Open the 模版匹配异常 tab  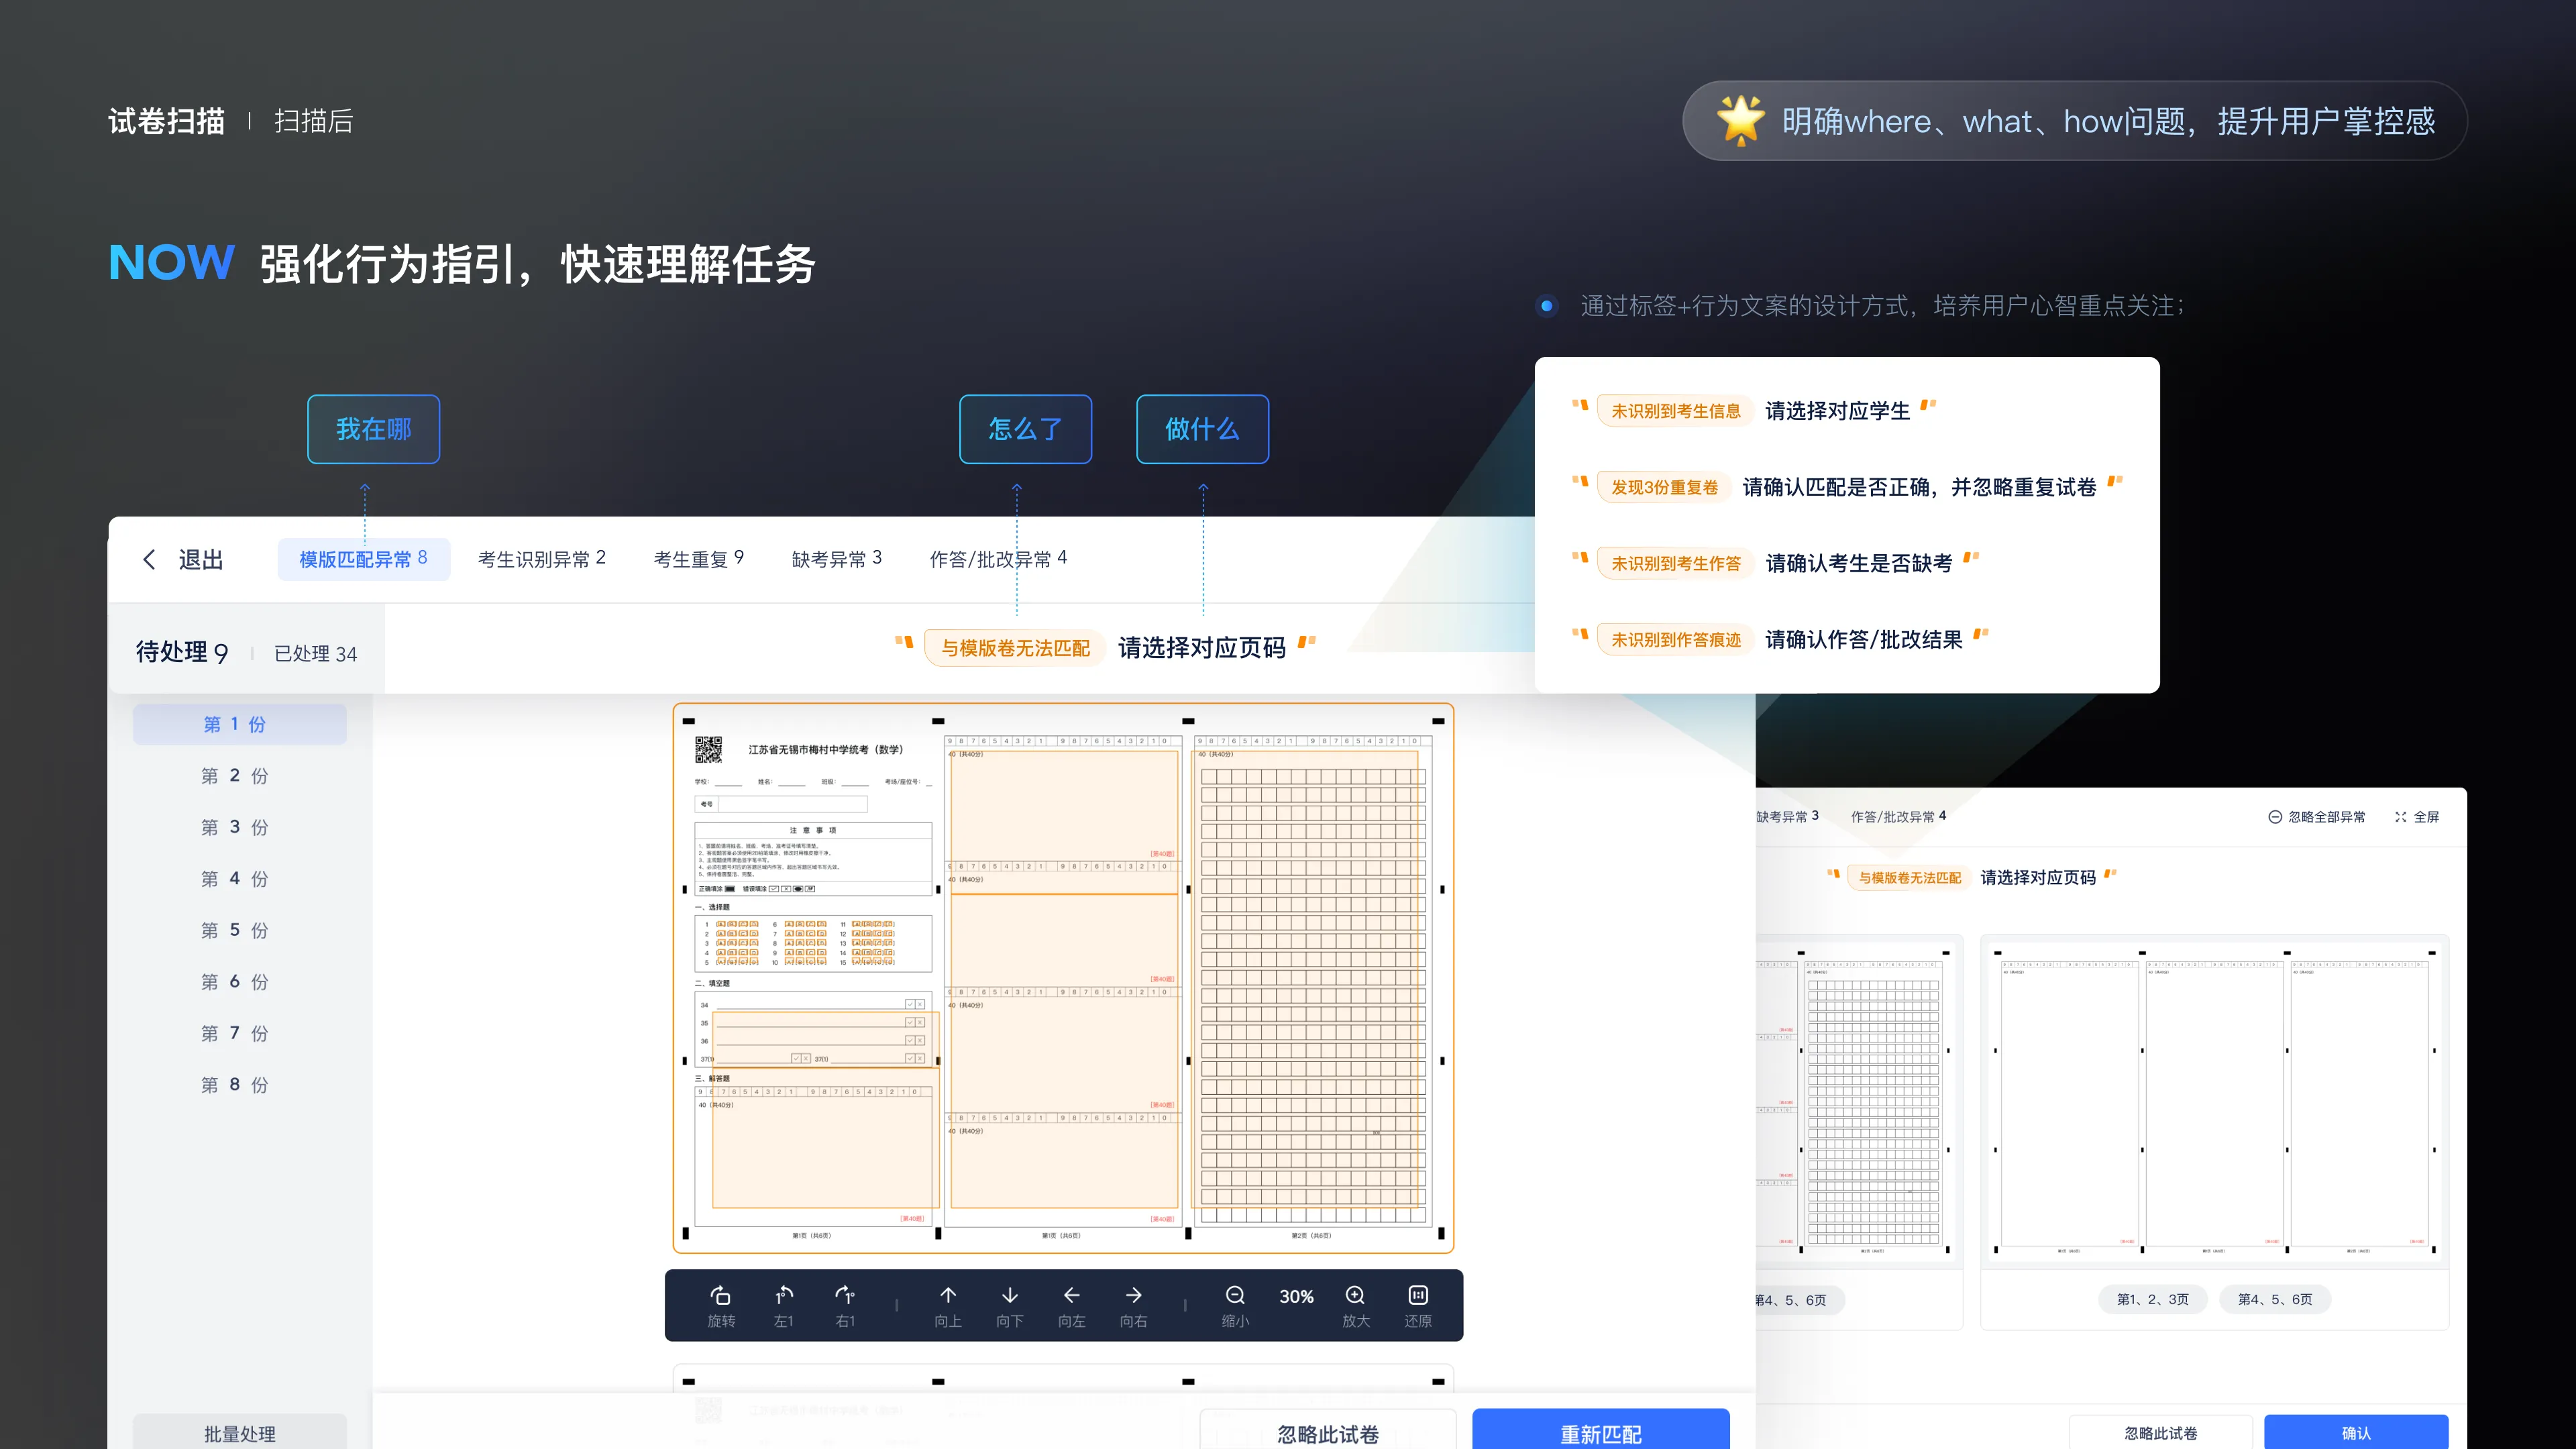364,559
